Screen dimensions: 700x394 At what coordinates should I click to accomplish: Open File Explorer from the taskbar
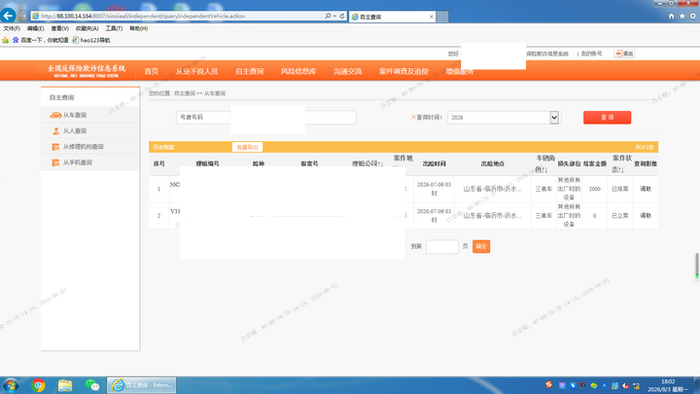click(65, 385)
